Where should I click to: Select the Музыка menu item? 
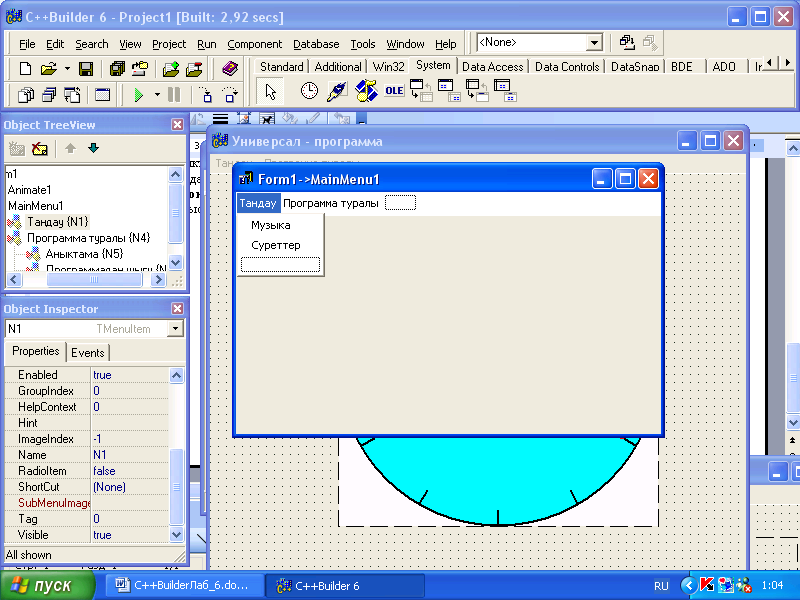271,225
